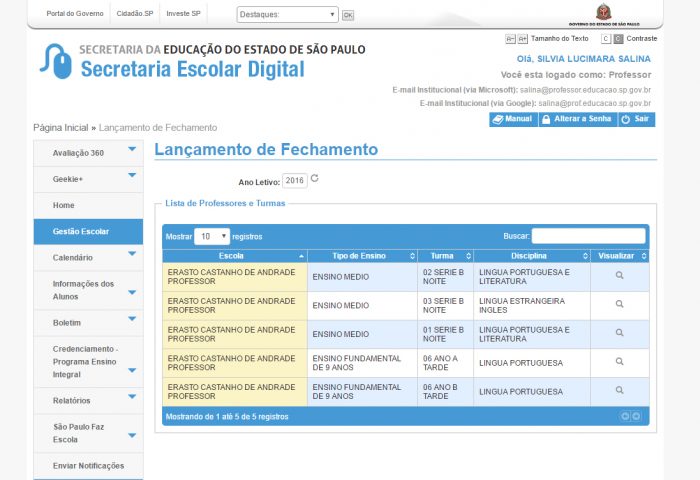
Task: Click the Buscar search field
Action: coord(588,236)
